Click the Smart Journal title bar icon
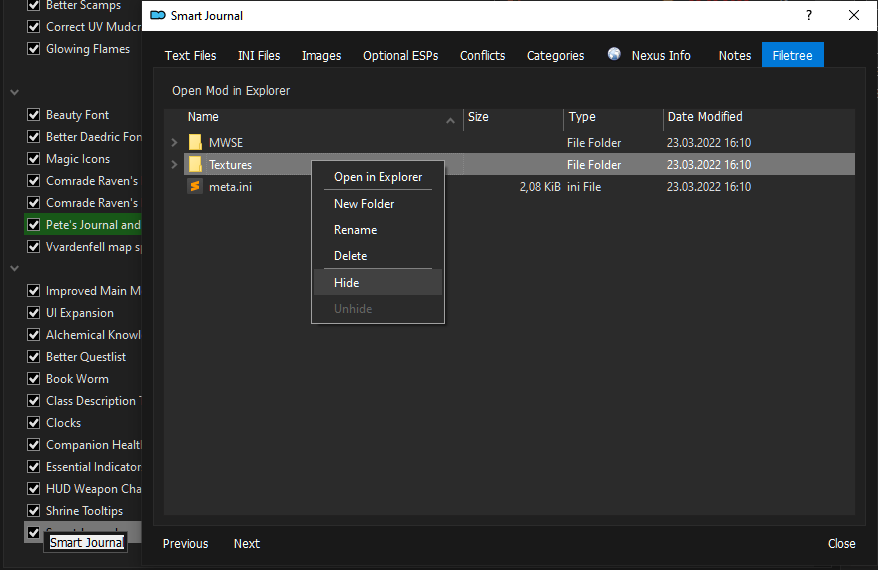 (x=157, y=16)
